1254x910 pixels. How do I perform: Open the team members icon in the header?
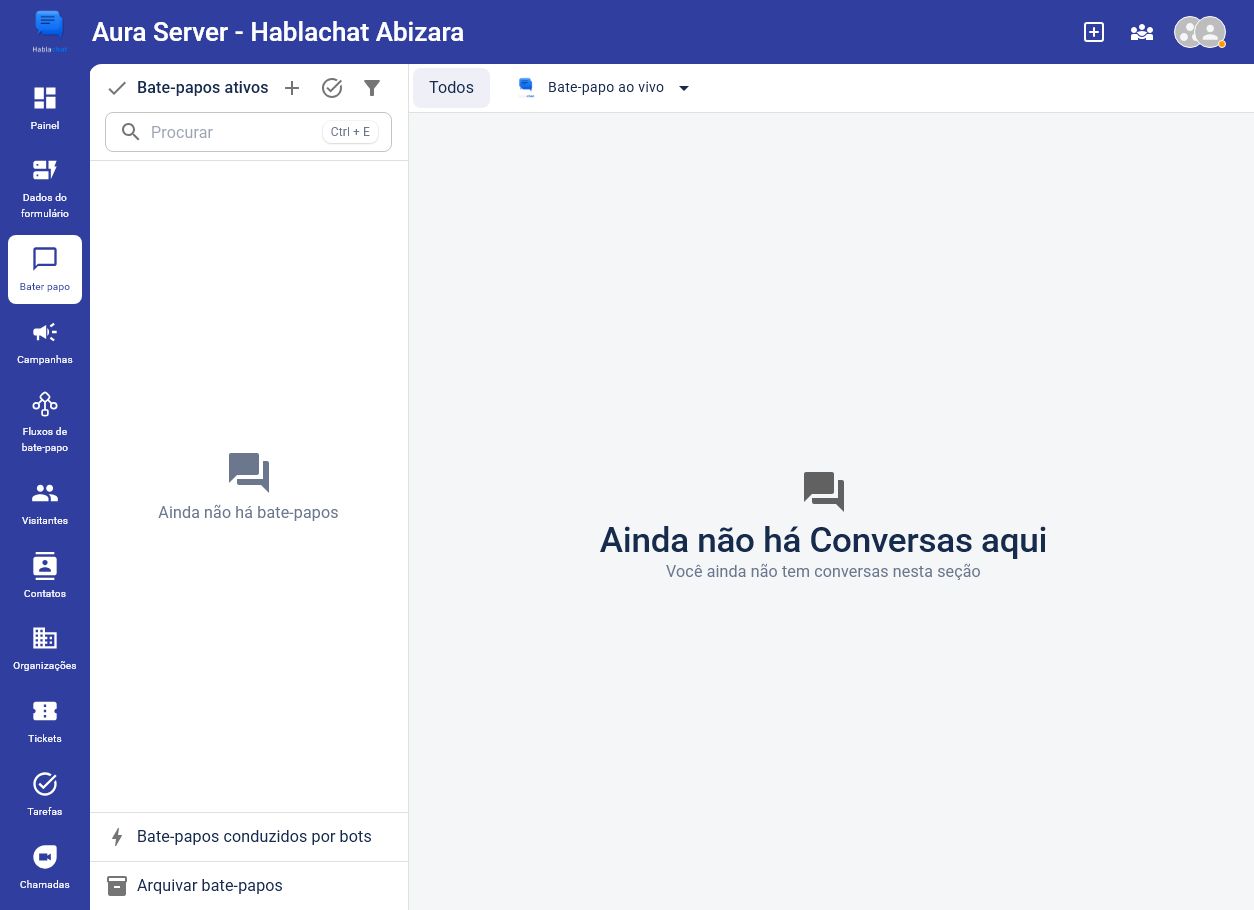pyautogui.click(x=1142, y=32)
